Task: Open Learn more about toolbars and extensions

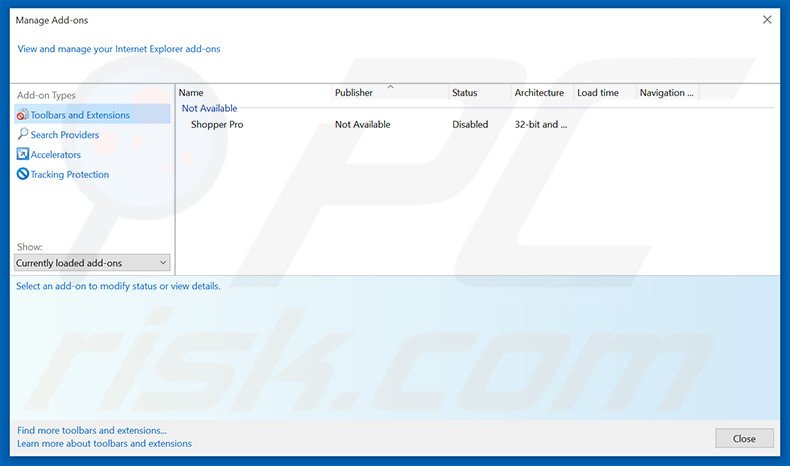Action: (104, 443)
